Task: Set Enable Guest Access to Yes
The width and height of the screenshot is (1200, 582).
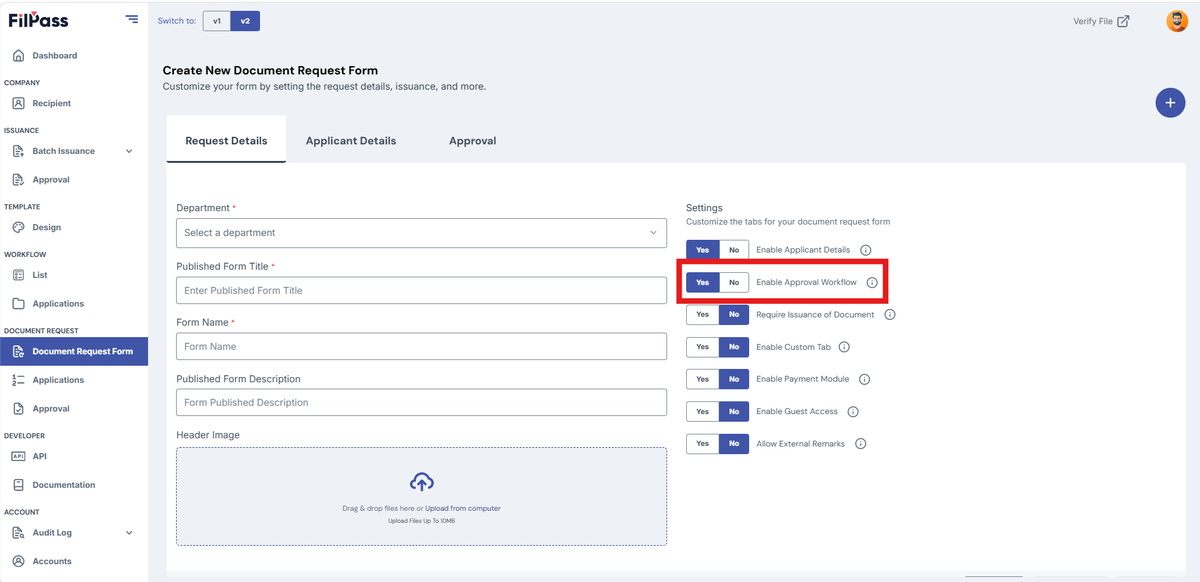Action: [703, 411]
